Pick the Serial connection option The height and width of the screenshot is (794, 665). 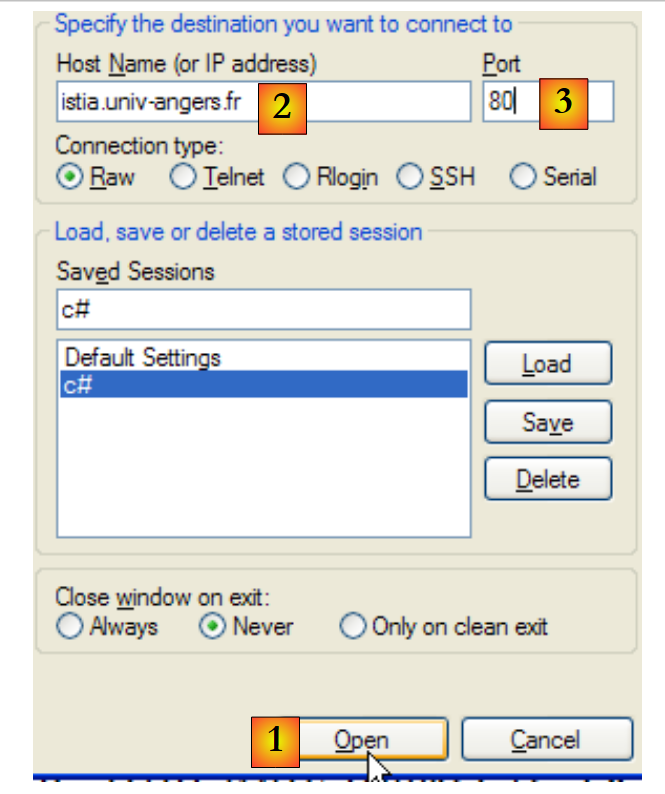(523, 177)
